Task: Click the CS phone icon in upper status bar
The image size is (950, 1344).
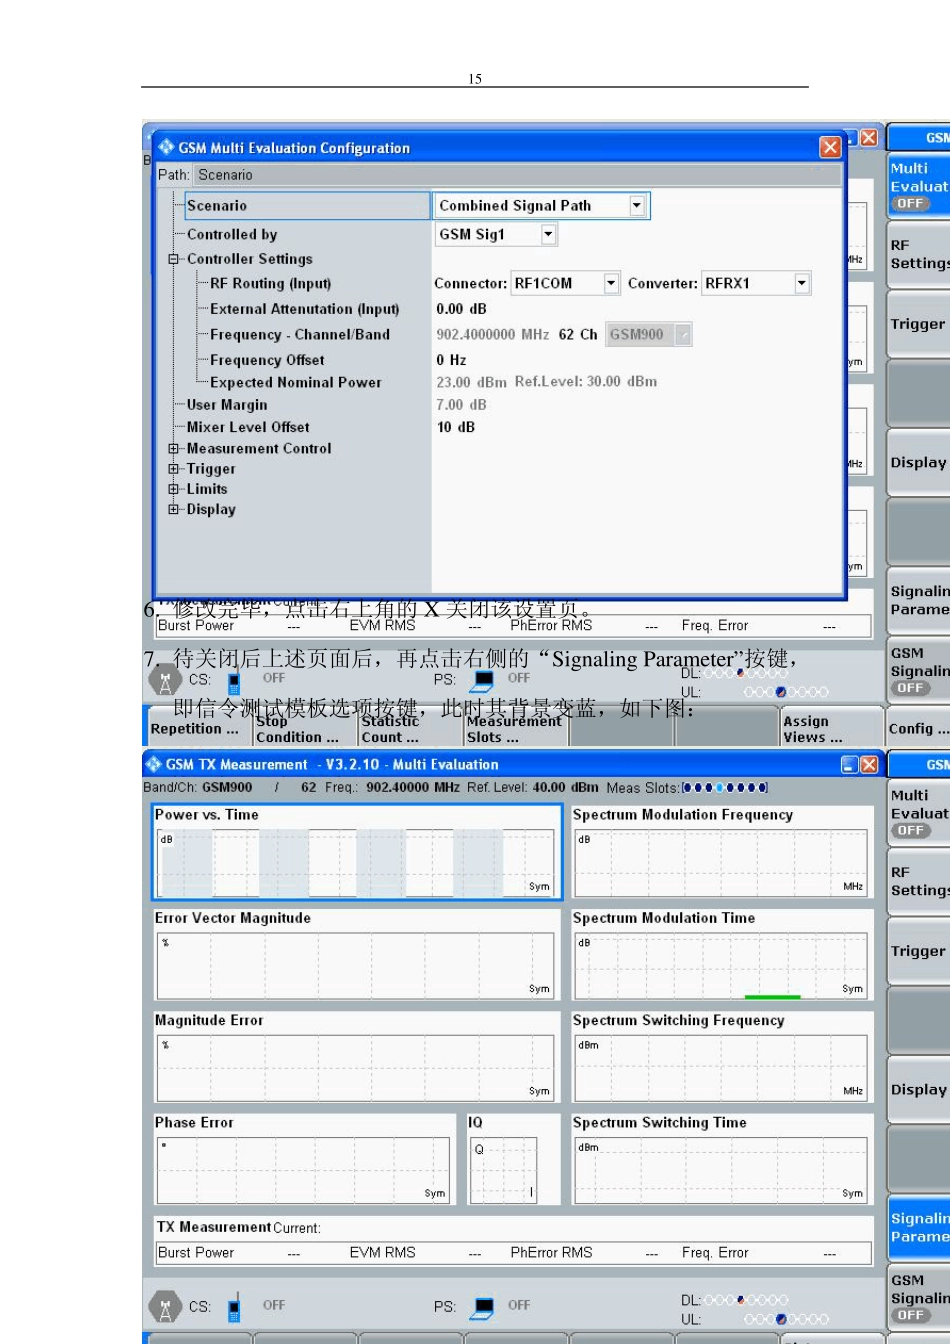Action: coord(234,681)
